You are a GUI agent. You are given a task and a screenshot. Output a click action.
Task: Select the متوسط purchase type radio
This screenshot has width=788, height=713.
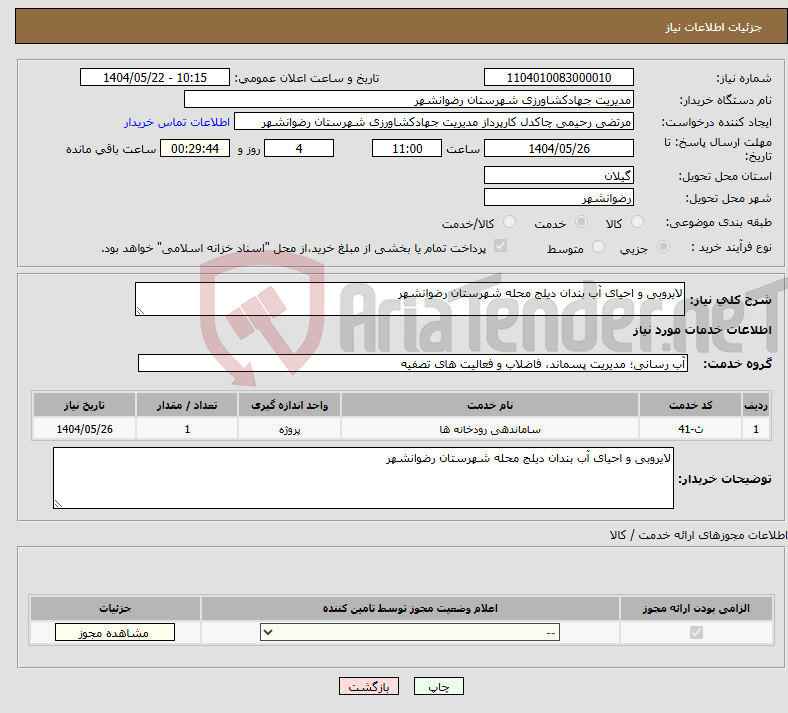[x=599, y=247]
